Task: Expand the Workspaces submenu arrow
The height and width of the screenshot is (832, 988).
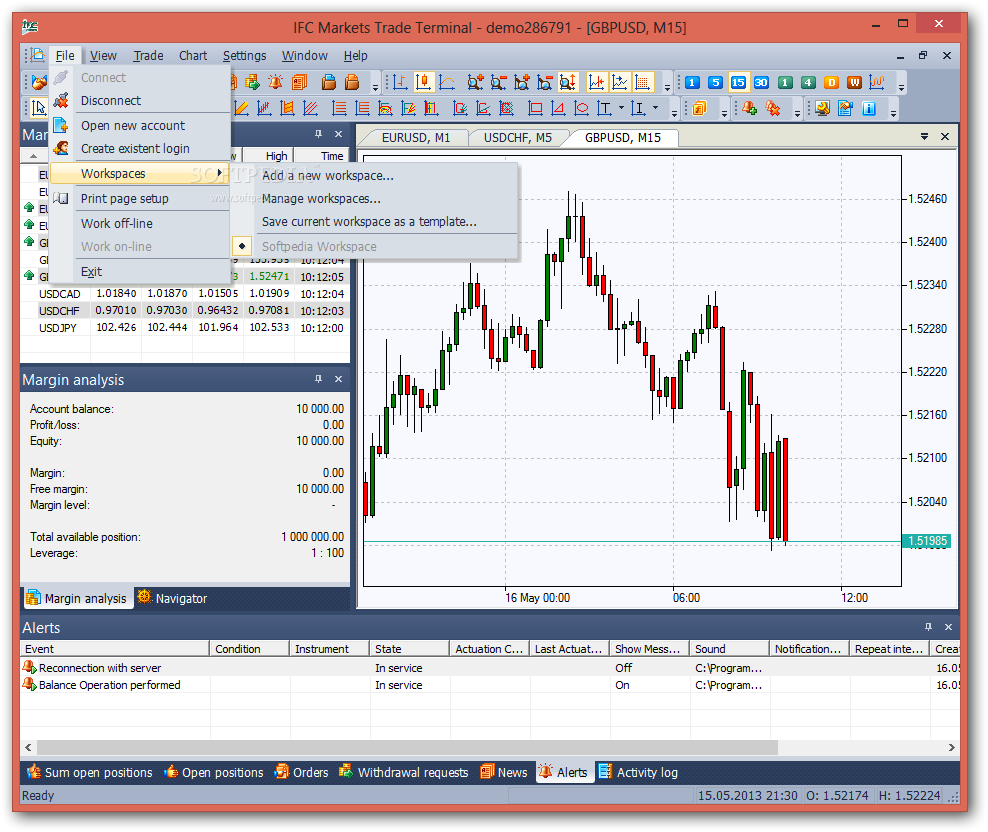Action: click(219, 173)
